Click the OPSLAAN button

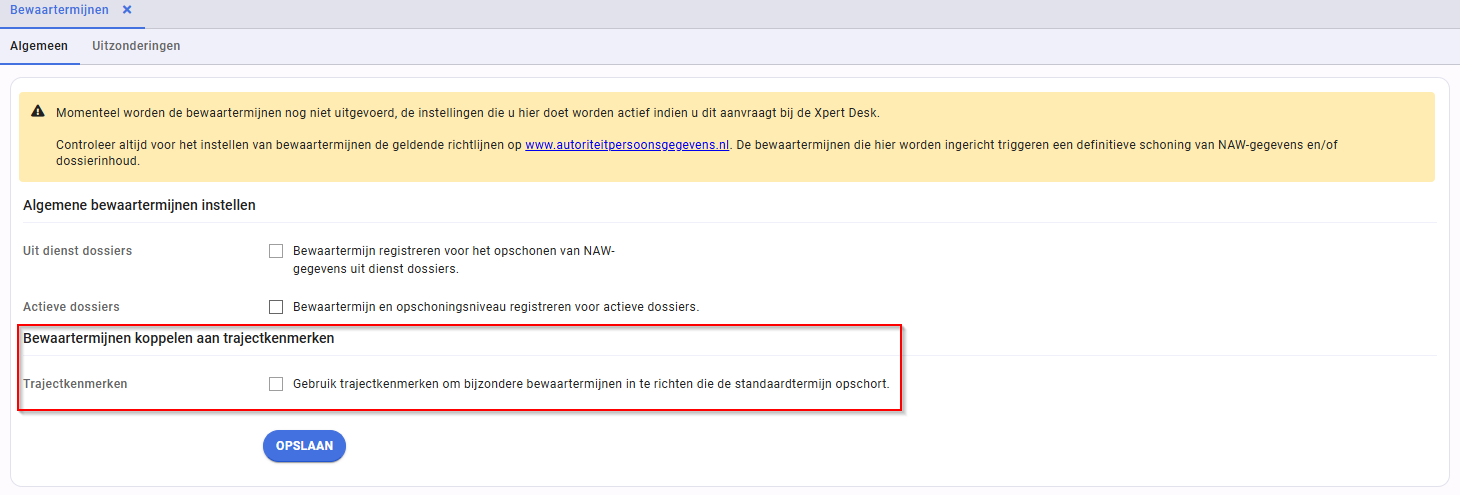pyautogui.click(x=304, y=446)
